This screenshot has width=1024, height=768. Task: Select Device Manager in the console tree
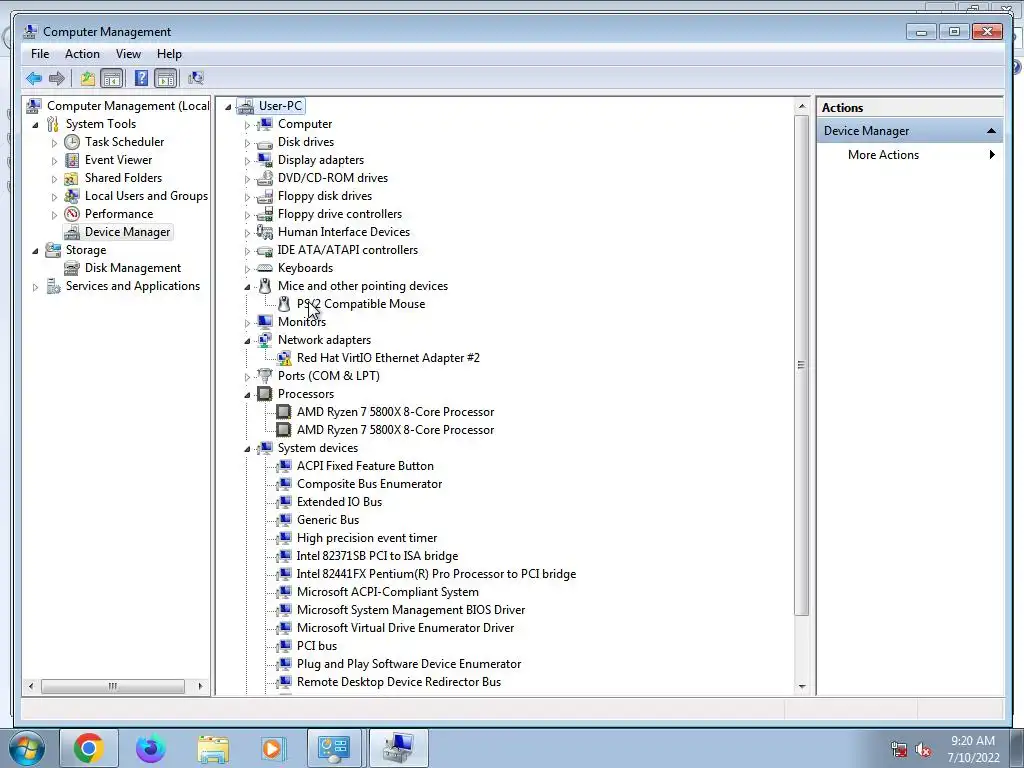pyautogui.click(x=127, y=232)
